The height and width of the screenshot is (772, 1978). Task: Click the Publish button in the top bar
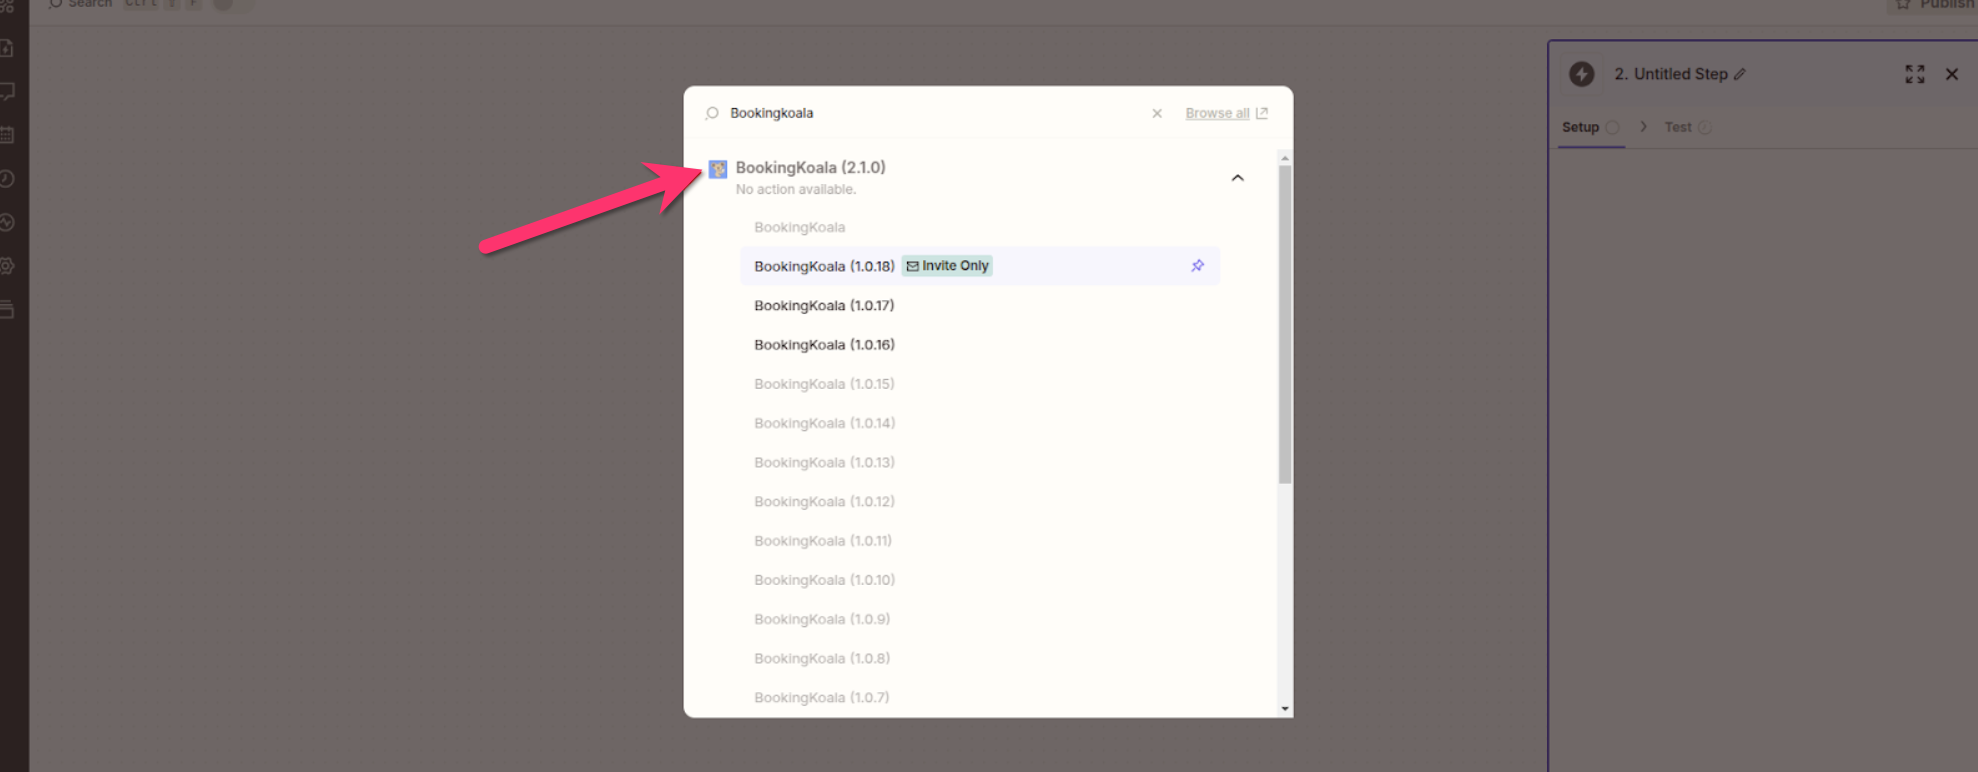(x=1935, y=4)
